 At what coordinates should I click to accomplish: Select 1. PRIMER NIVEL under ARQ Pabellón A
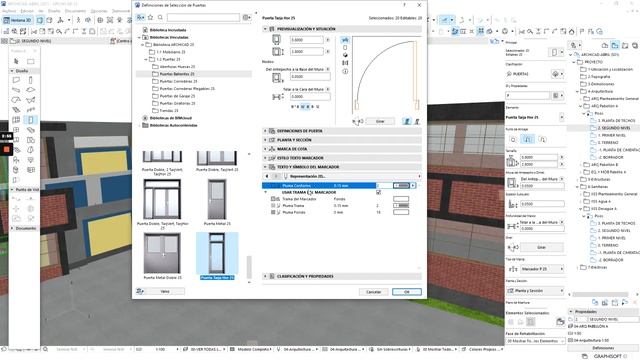pyautogui.click(x=611, y=135)
